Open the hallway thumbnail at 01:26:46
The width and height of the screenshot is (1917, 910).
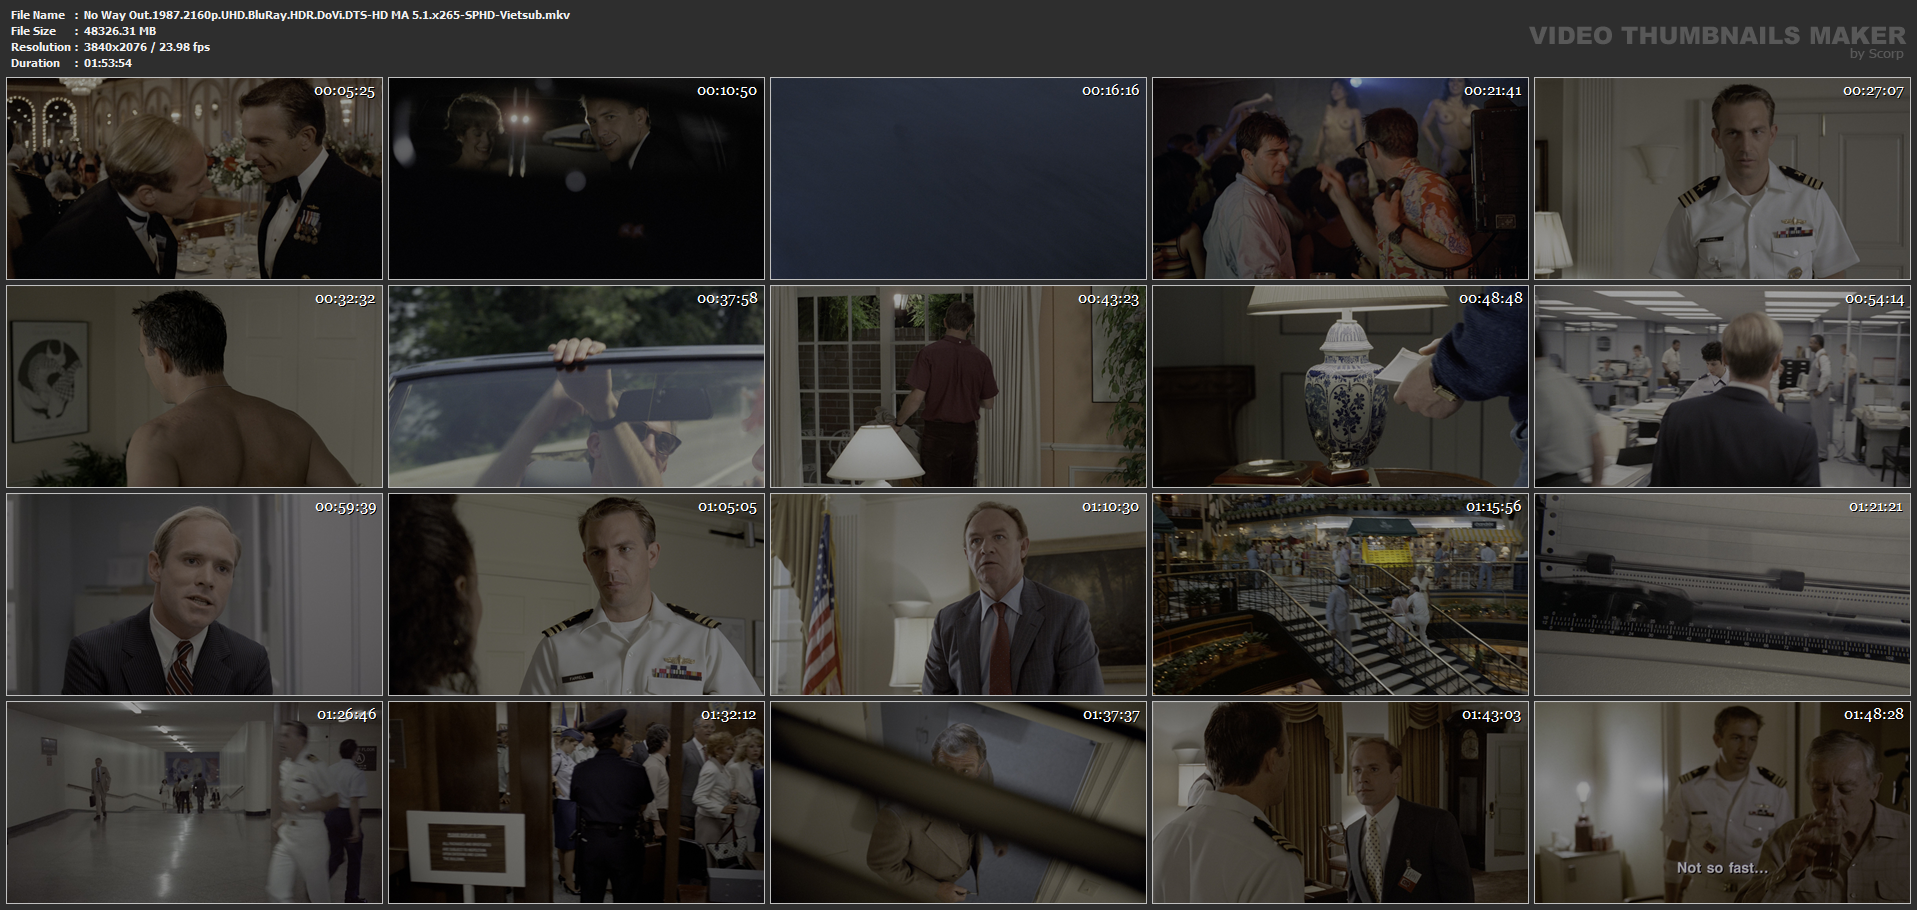194,803
